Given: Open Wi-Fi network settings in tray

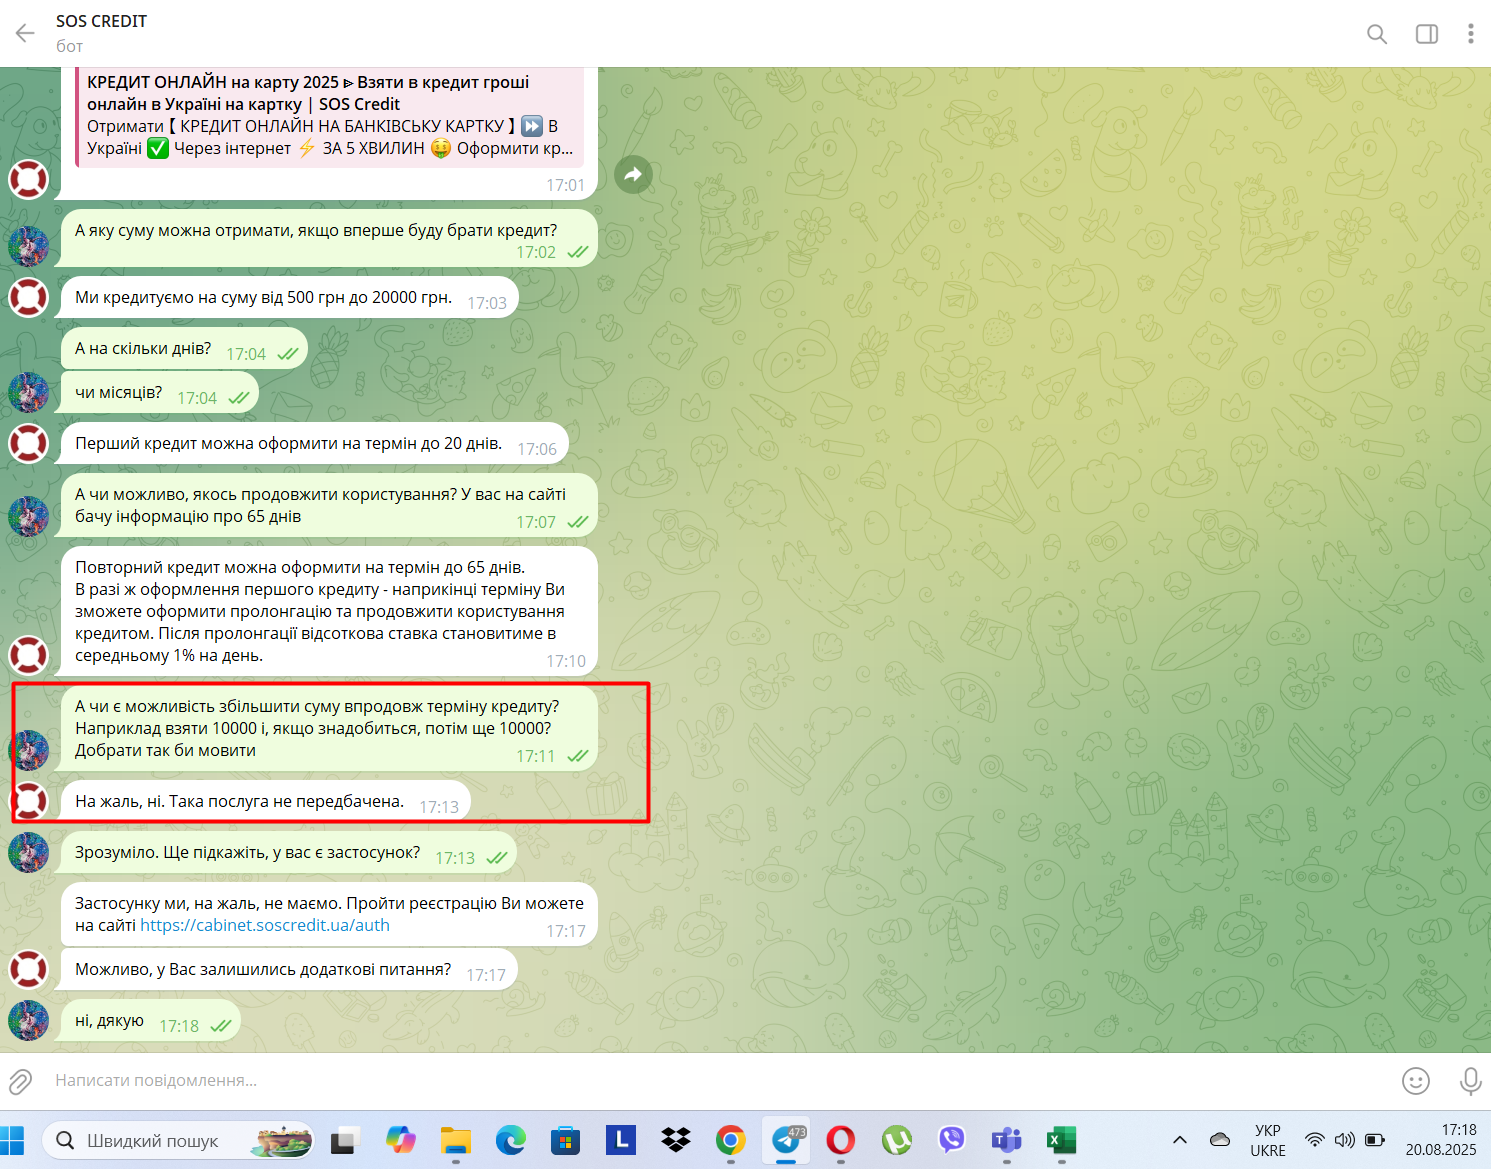Looking at the screenshot, I should pyautogui.click(x=1315, y=1140).
